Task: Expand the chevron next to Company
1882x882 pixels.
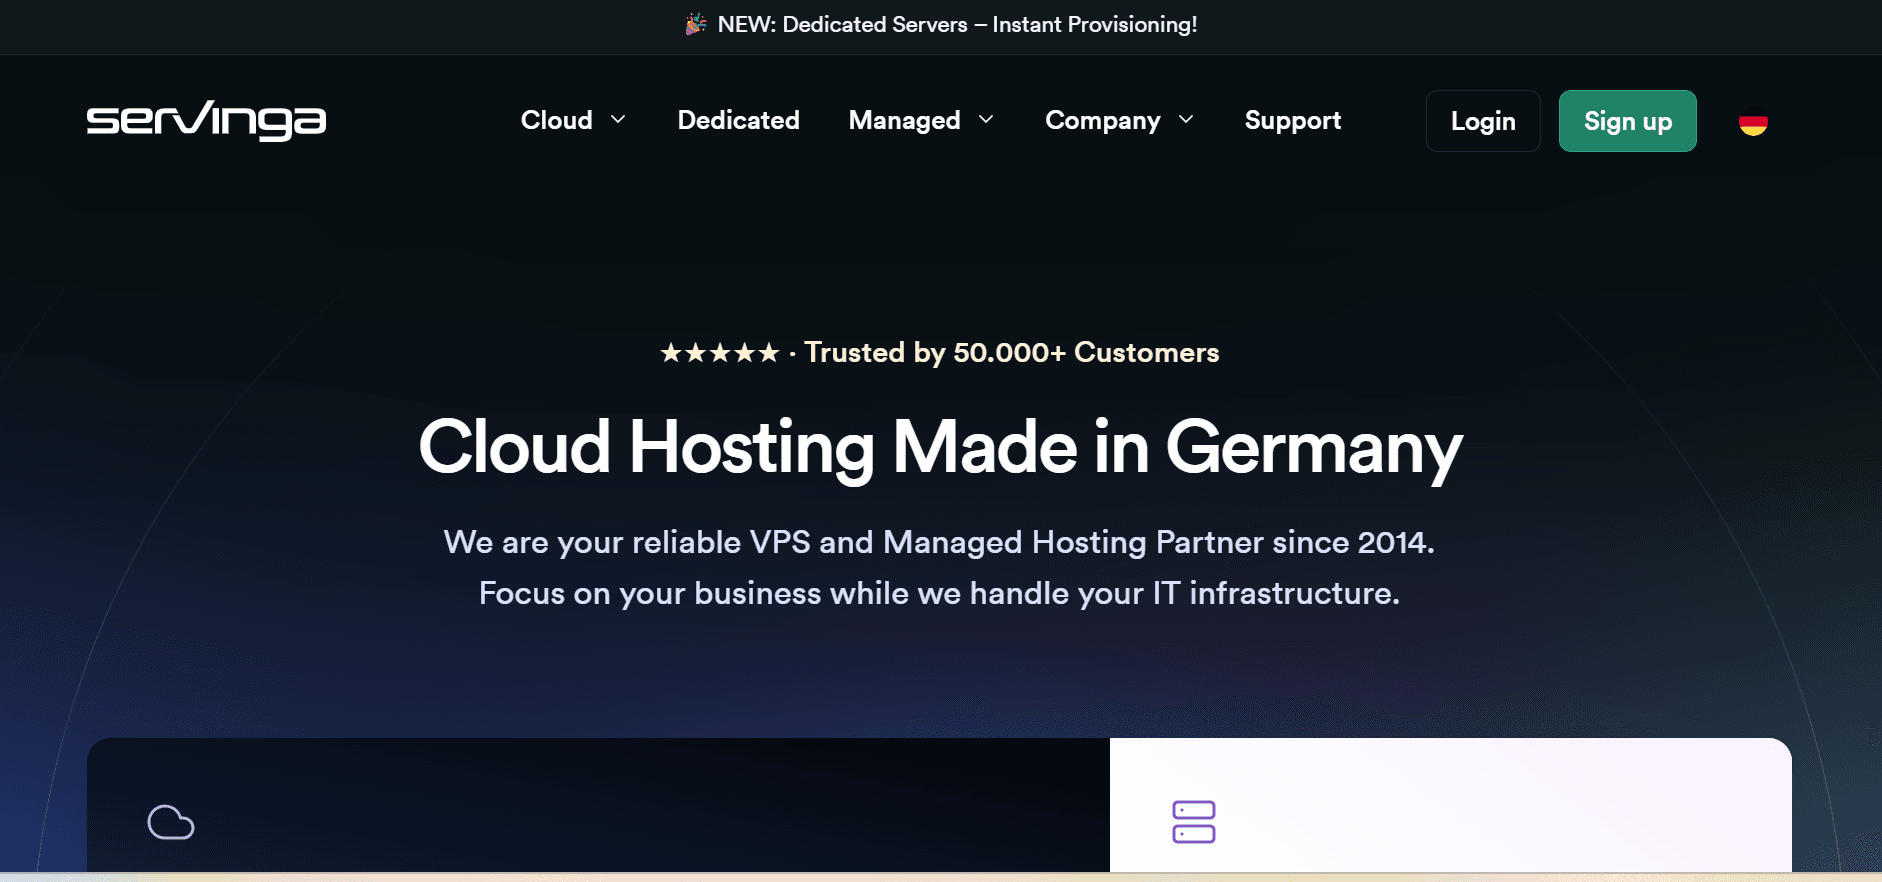Action: coord(1186,120)
